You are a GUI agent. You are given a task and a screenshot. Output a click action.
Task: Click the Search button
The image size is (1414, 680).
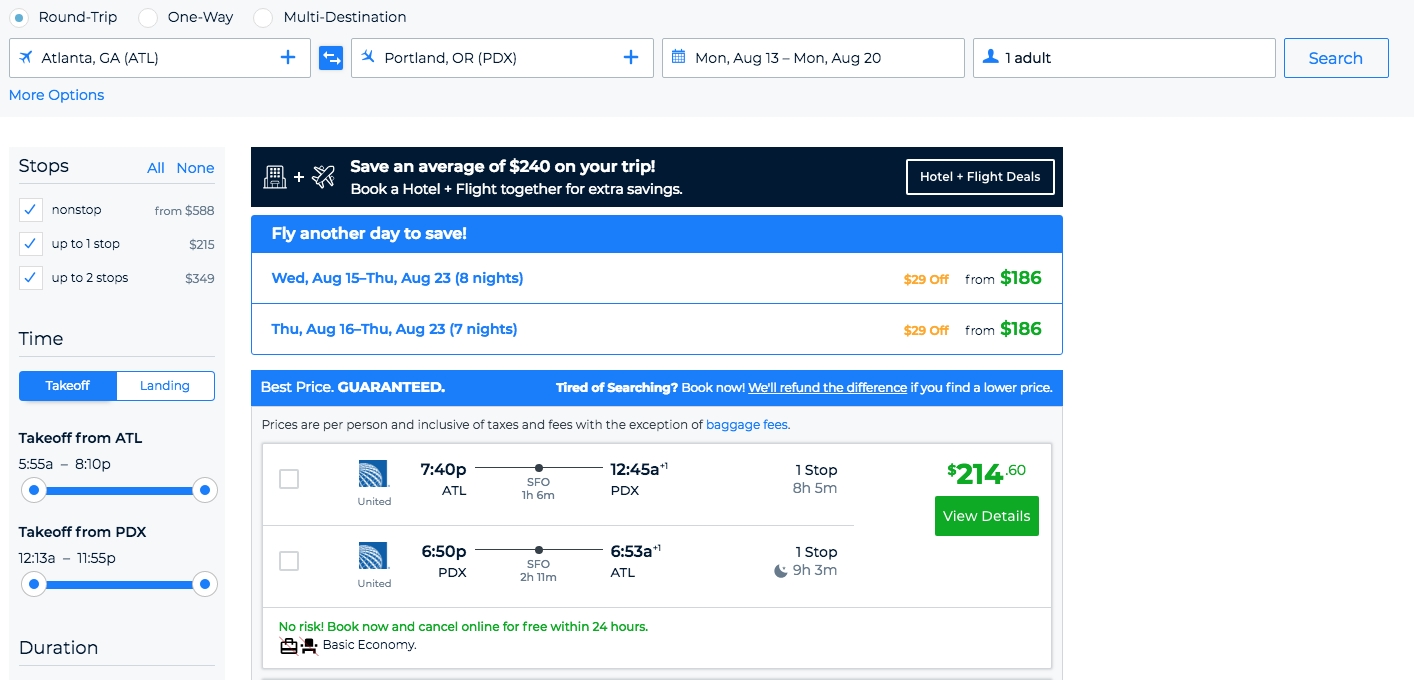pos(1336,58)
